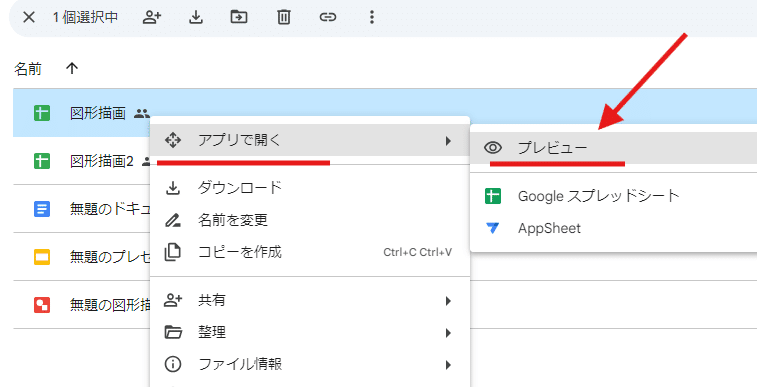Expand the ファイル情報 submenu

coord(310,364)
